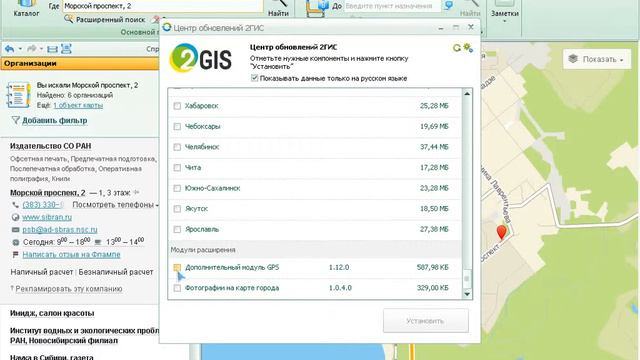Click the GPS module version 1.12.0

(x=339, y=267)
